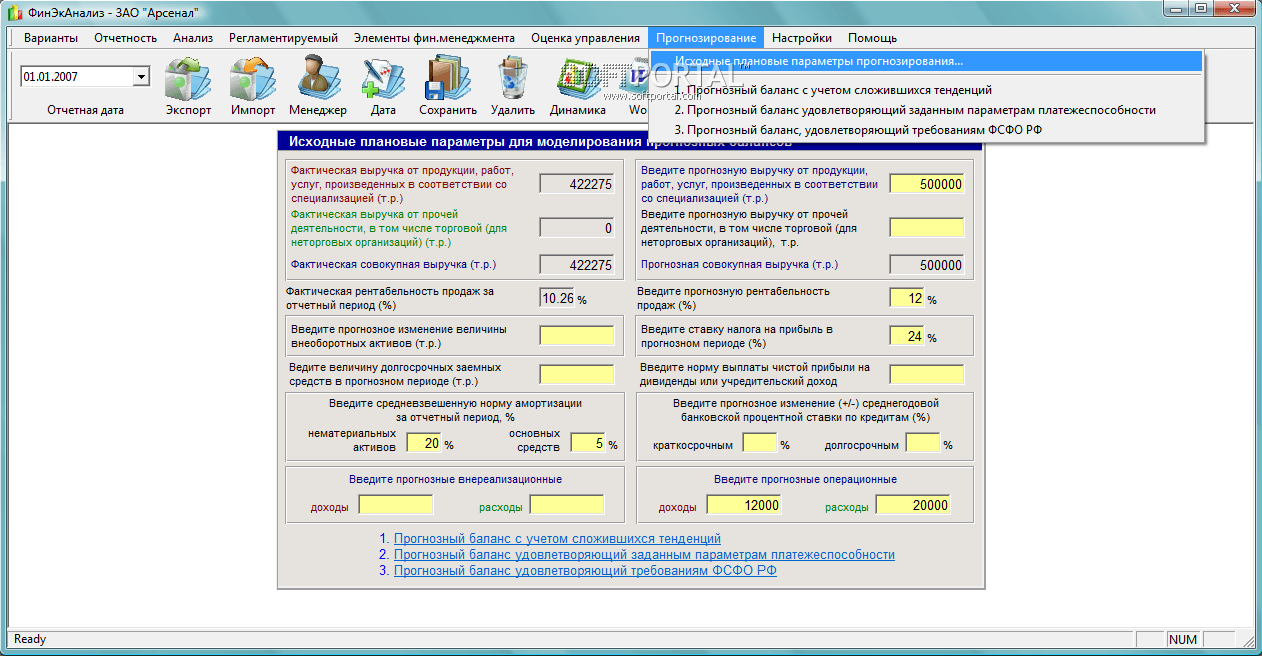Click the Прогнозирование menu header
This screenshot has width=1262, height=656.
tap(706, 38)
